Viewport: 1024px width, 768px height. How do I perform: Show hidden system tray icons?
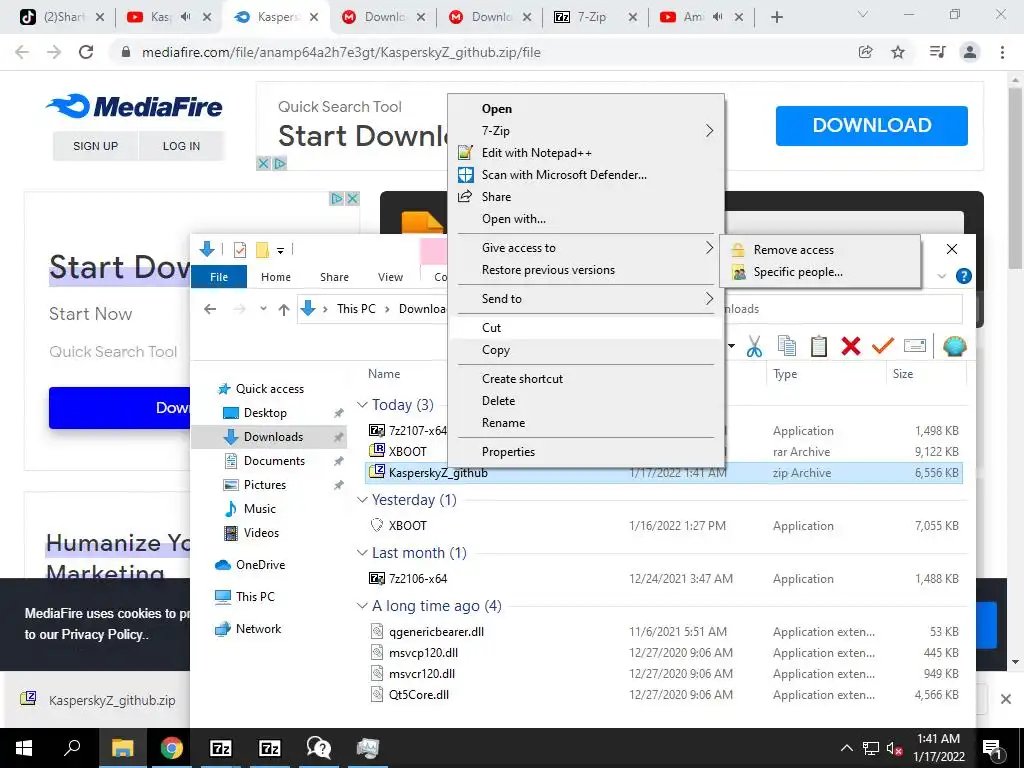pos(846,748)
